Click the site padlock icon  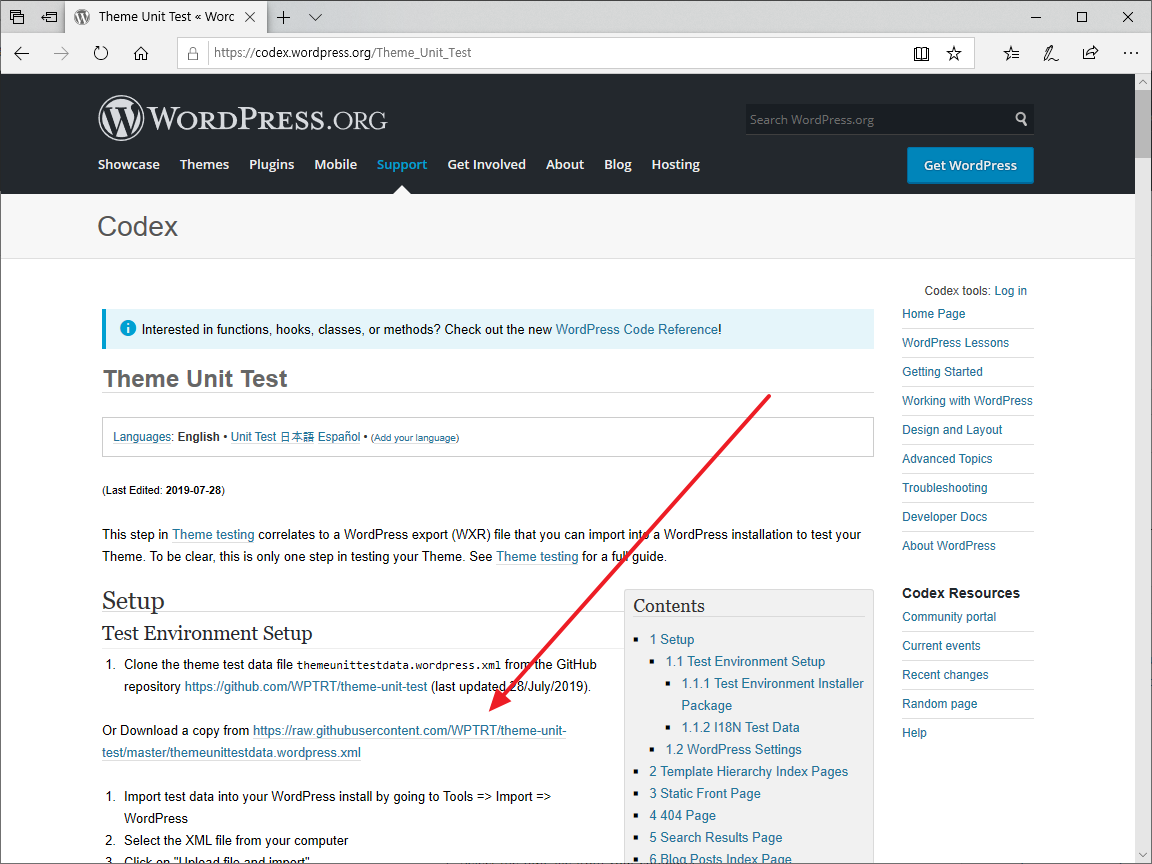pyautogui.click(x=193, y=53)
